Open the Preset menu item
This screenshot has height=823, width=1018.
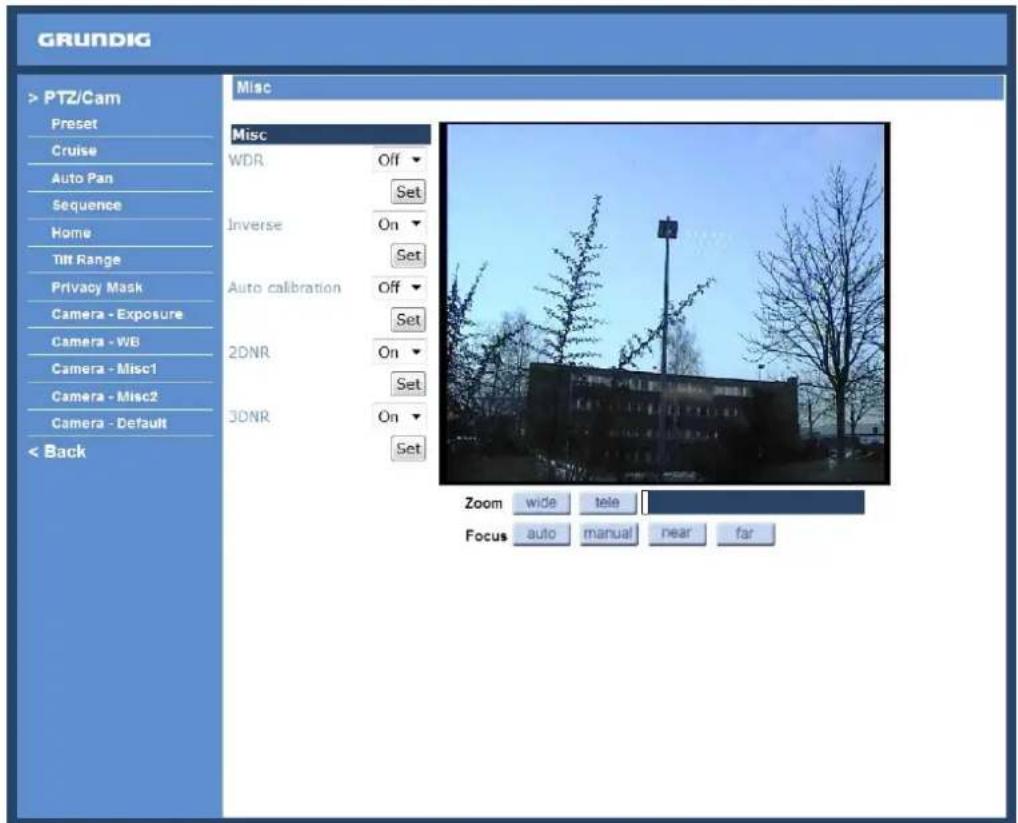(x=74, y=124)
